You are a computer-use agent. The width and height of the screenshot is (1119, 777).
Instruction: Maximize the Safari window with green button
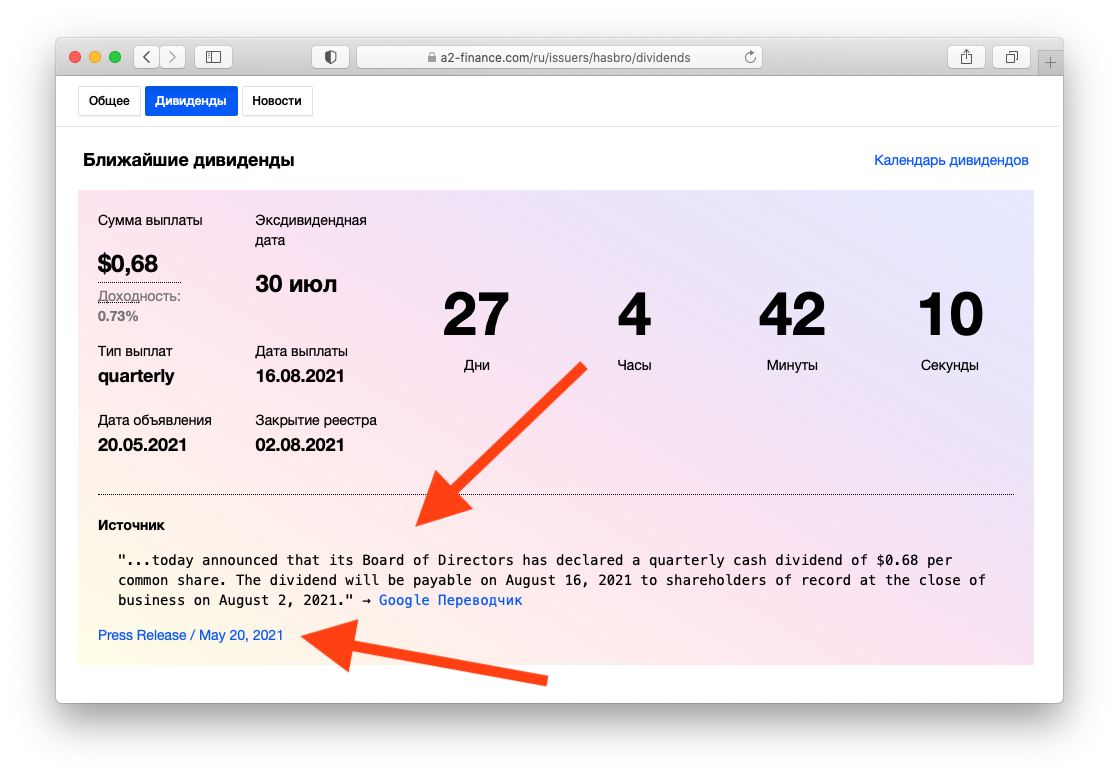click(115, 57)
